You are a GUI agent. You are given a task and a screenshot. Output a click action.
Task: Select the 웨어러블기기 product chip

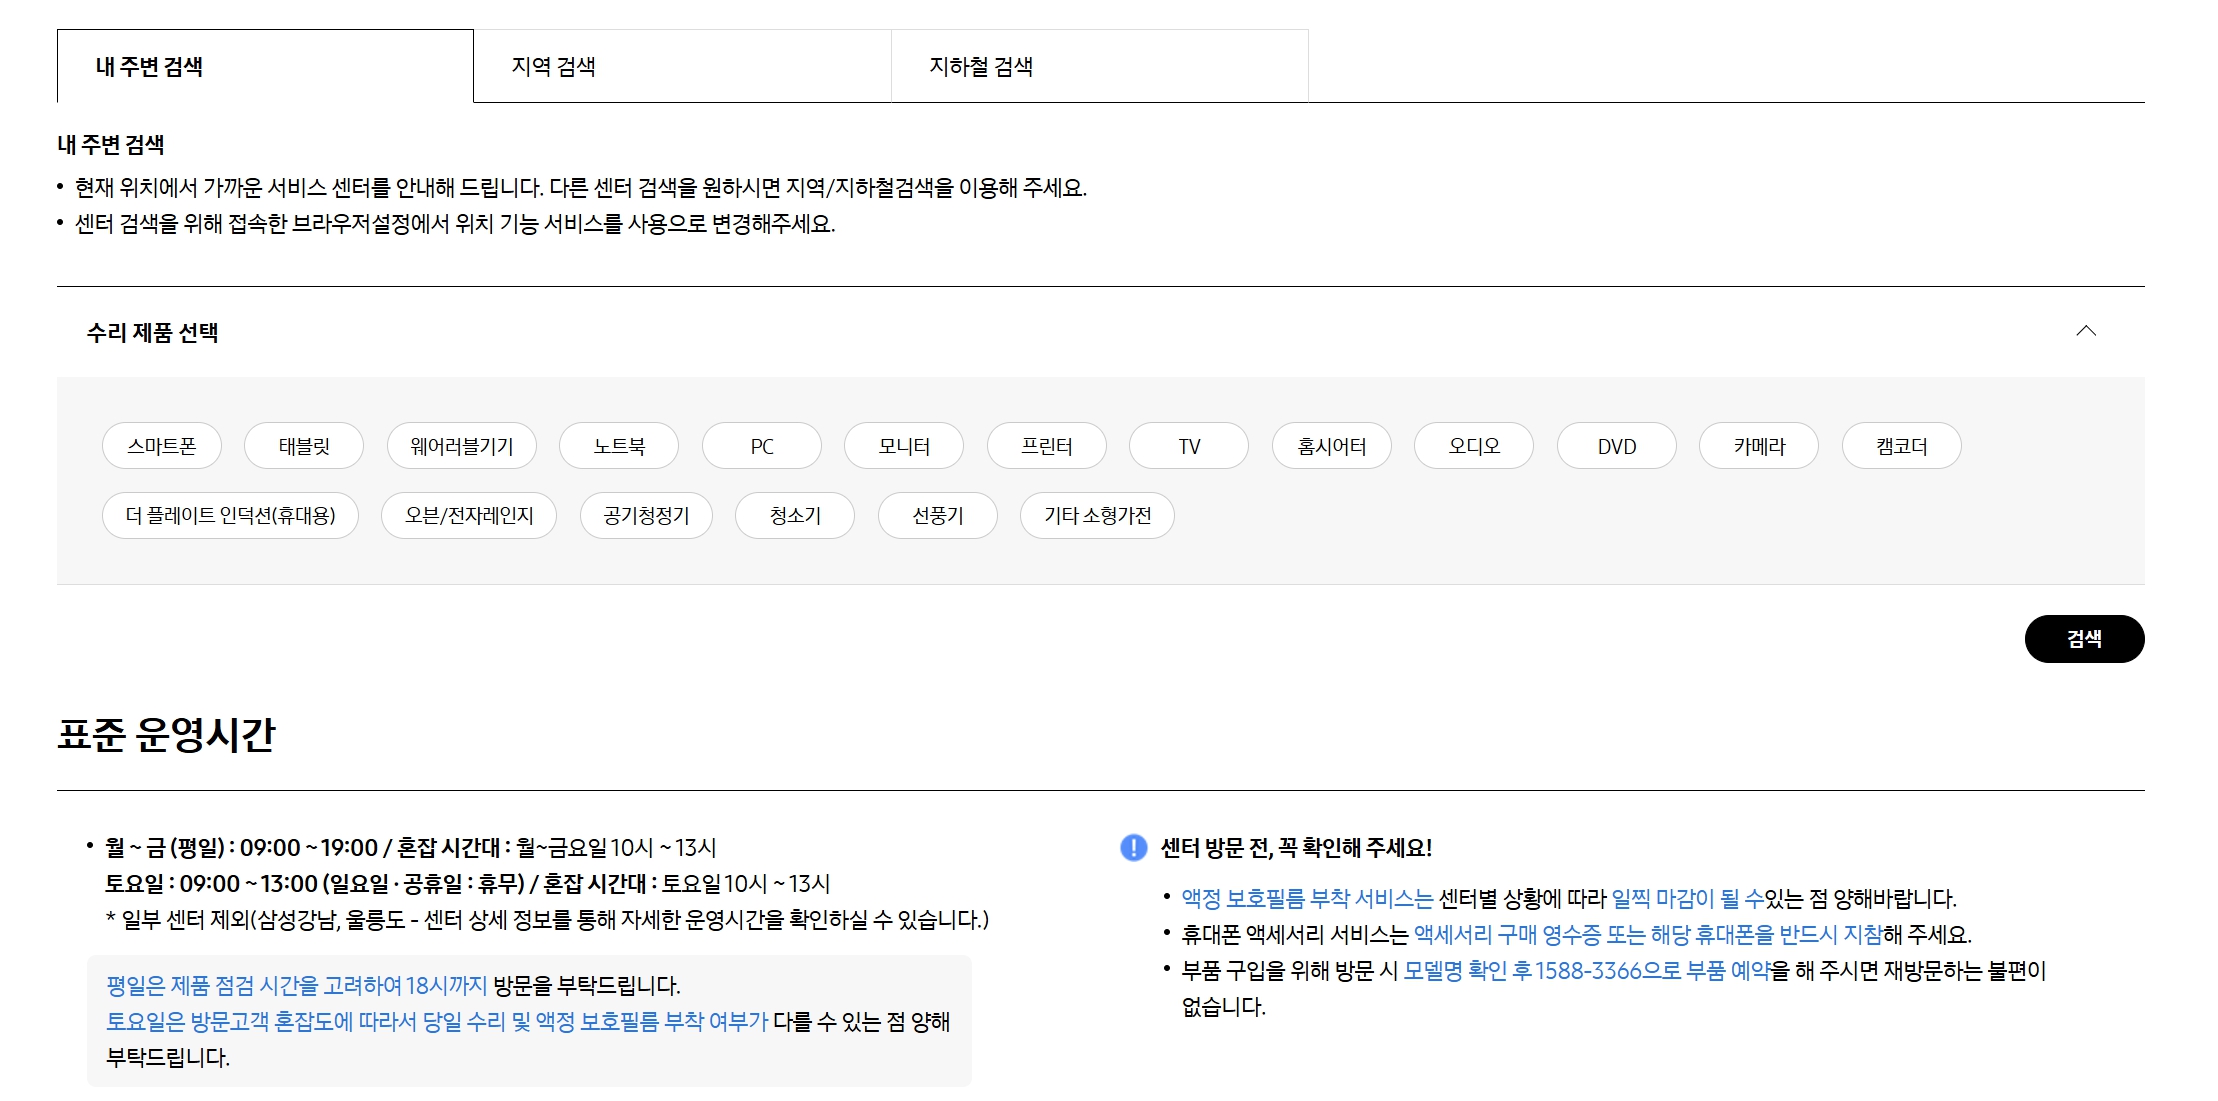point(461,446)
